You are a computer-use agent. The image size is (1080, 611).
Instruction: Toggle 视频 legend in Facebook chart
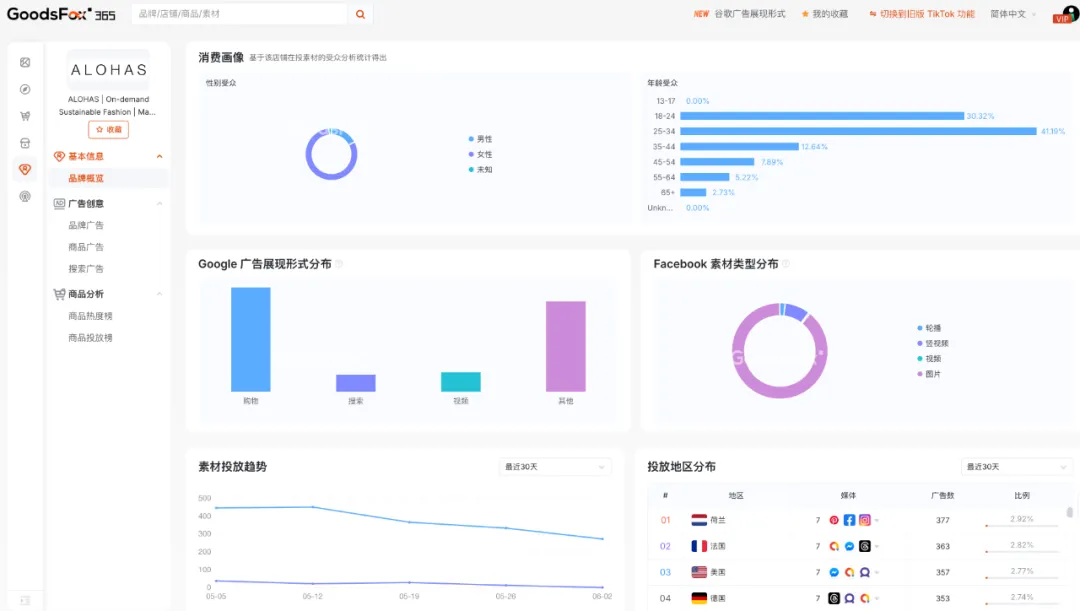pos(929,358)
